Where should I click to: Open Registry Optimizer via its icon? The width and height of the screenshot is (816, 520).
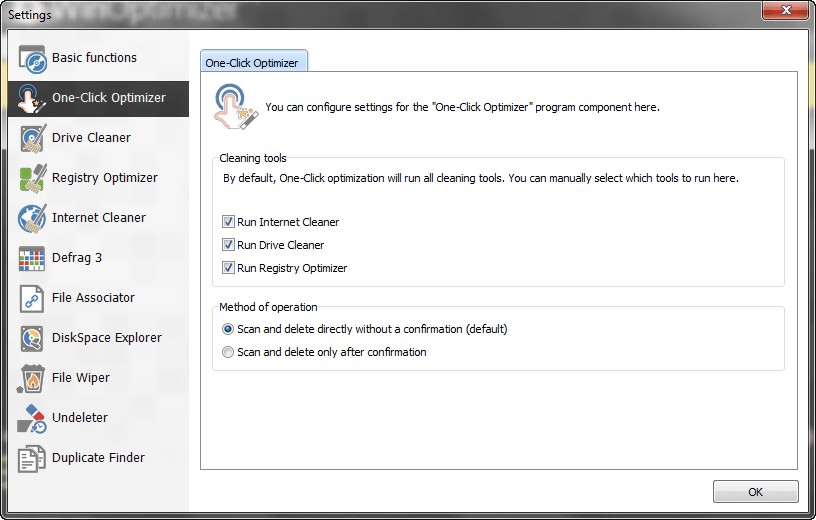click(x=32, y=178)
